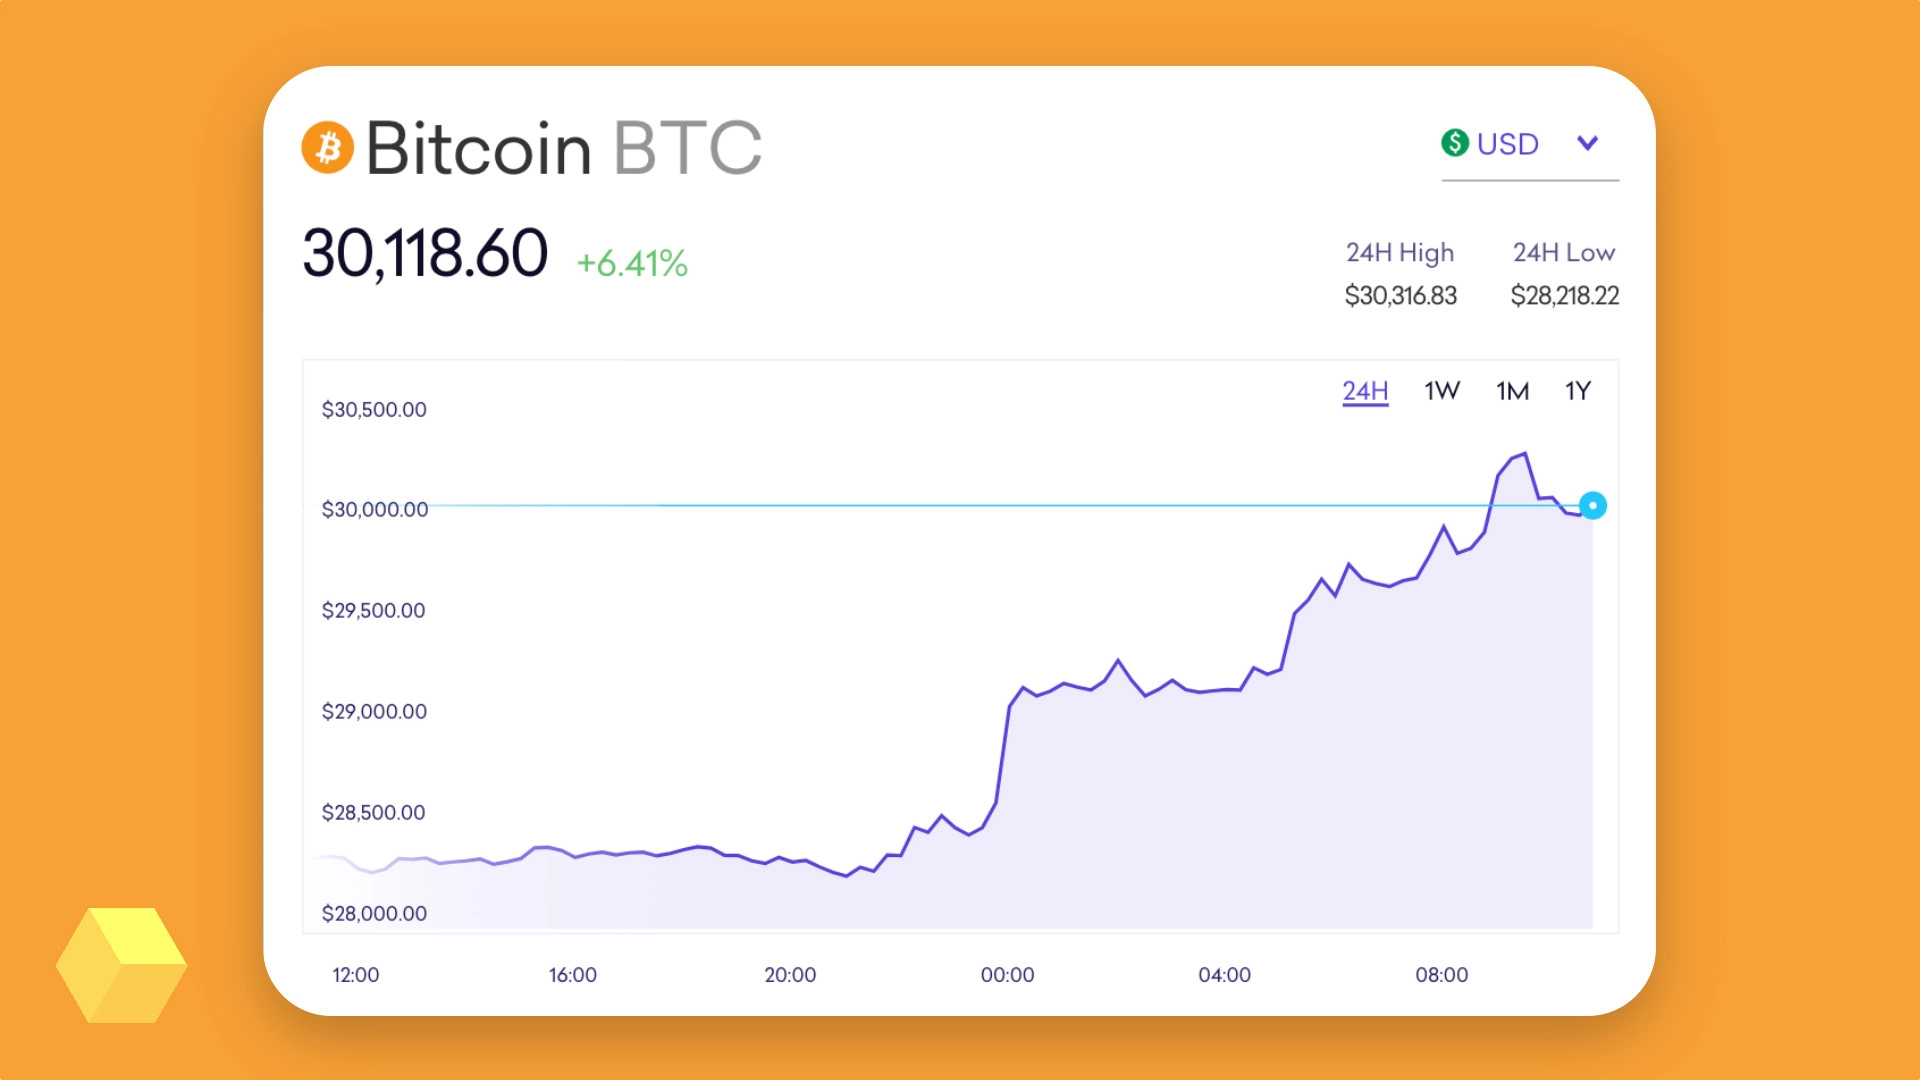This screenshot has width=1920, height=1080.
Task: Click the orange Bitcoin logo icon
Action: coord(329,148)
